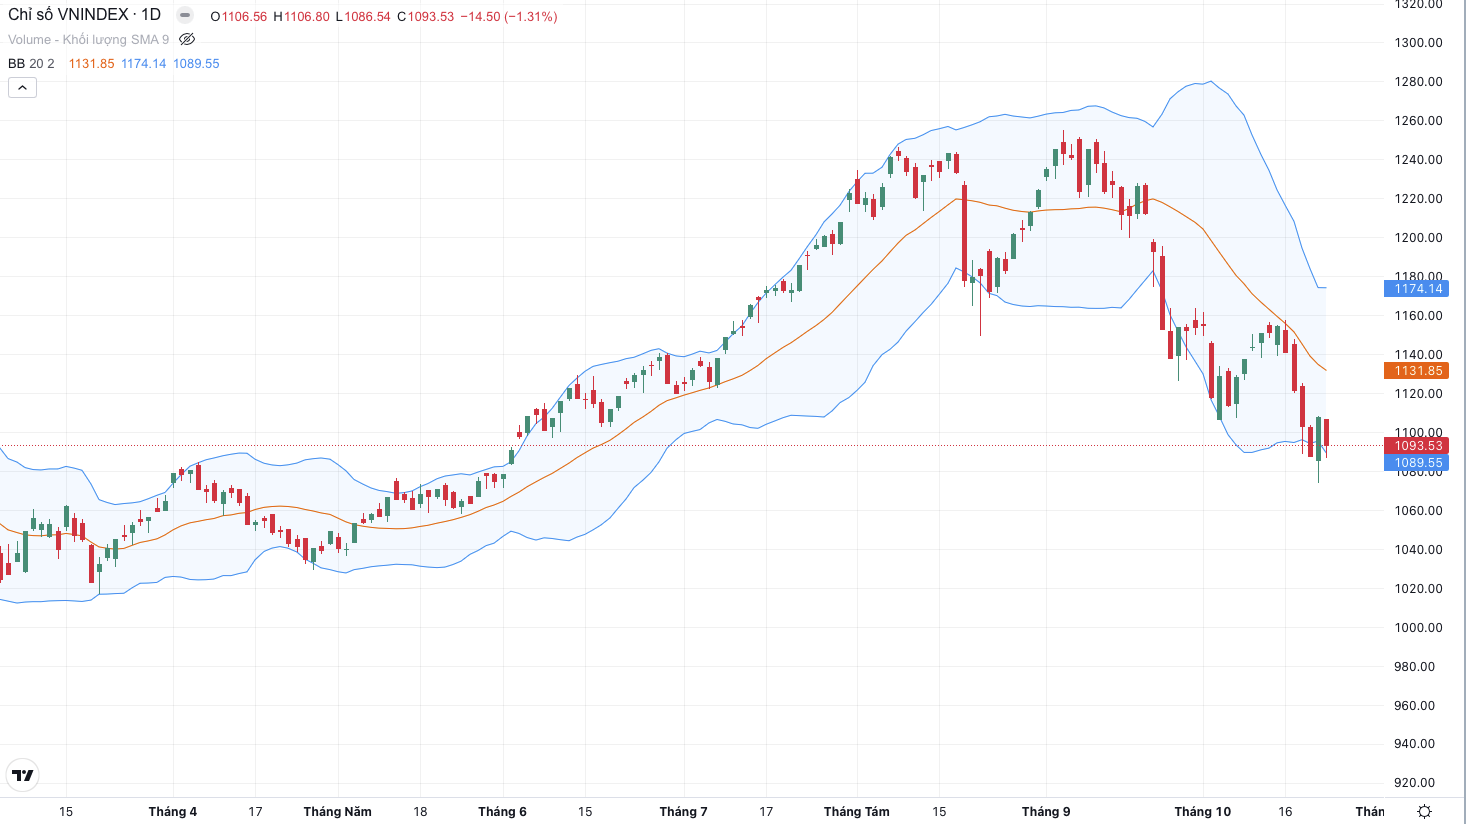Click the change value '−14.50 (−1.31%)'
Screen dimensions: 1466x824
(509, 17)
